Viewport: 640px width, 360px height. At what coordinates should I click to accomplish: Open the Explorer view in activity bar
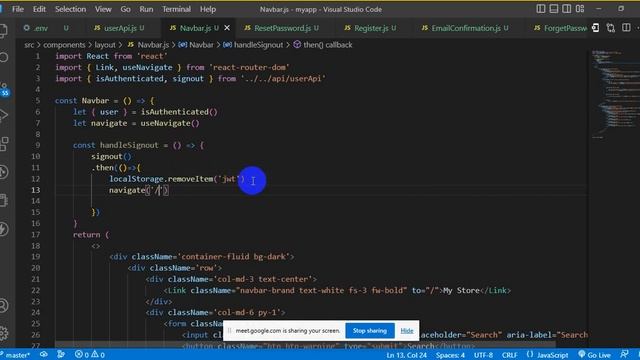pyautogui.click(x=3, y=30)
